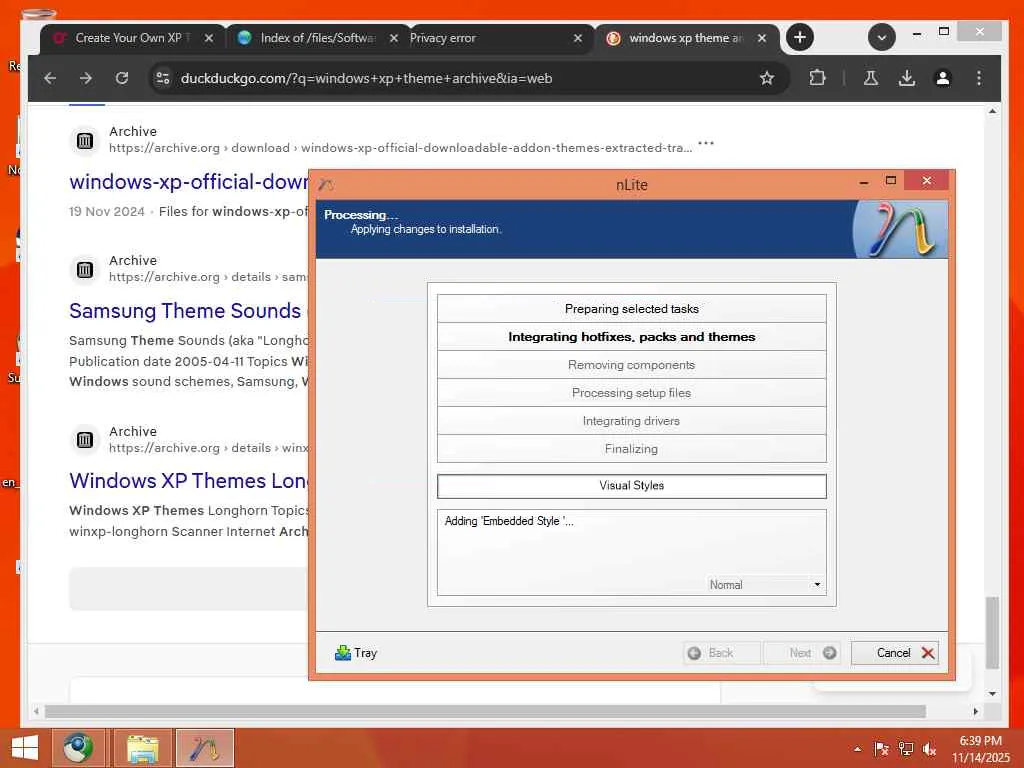Open the browser icon on the taskbar
Screen dimensions: 1024x768
pyautogui.click(x=78, y=748)
